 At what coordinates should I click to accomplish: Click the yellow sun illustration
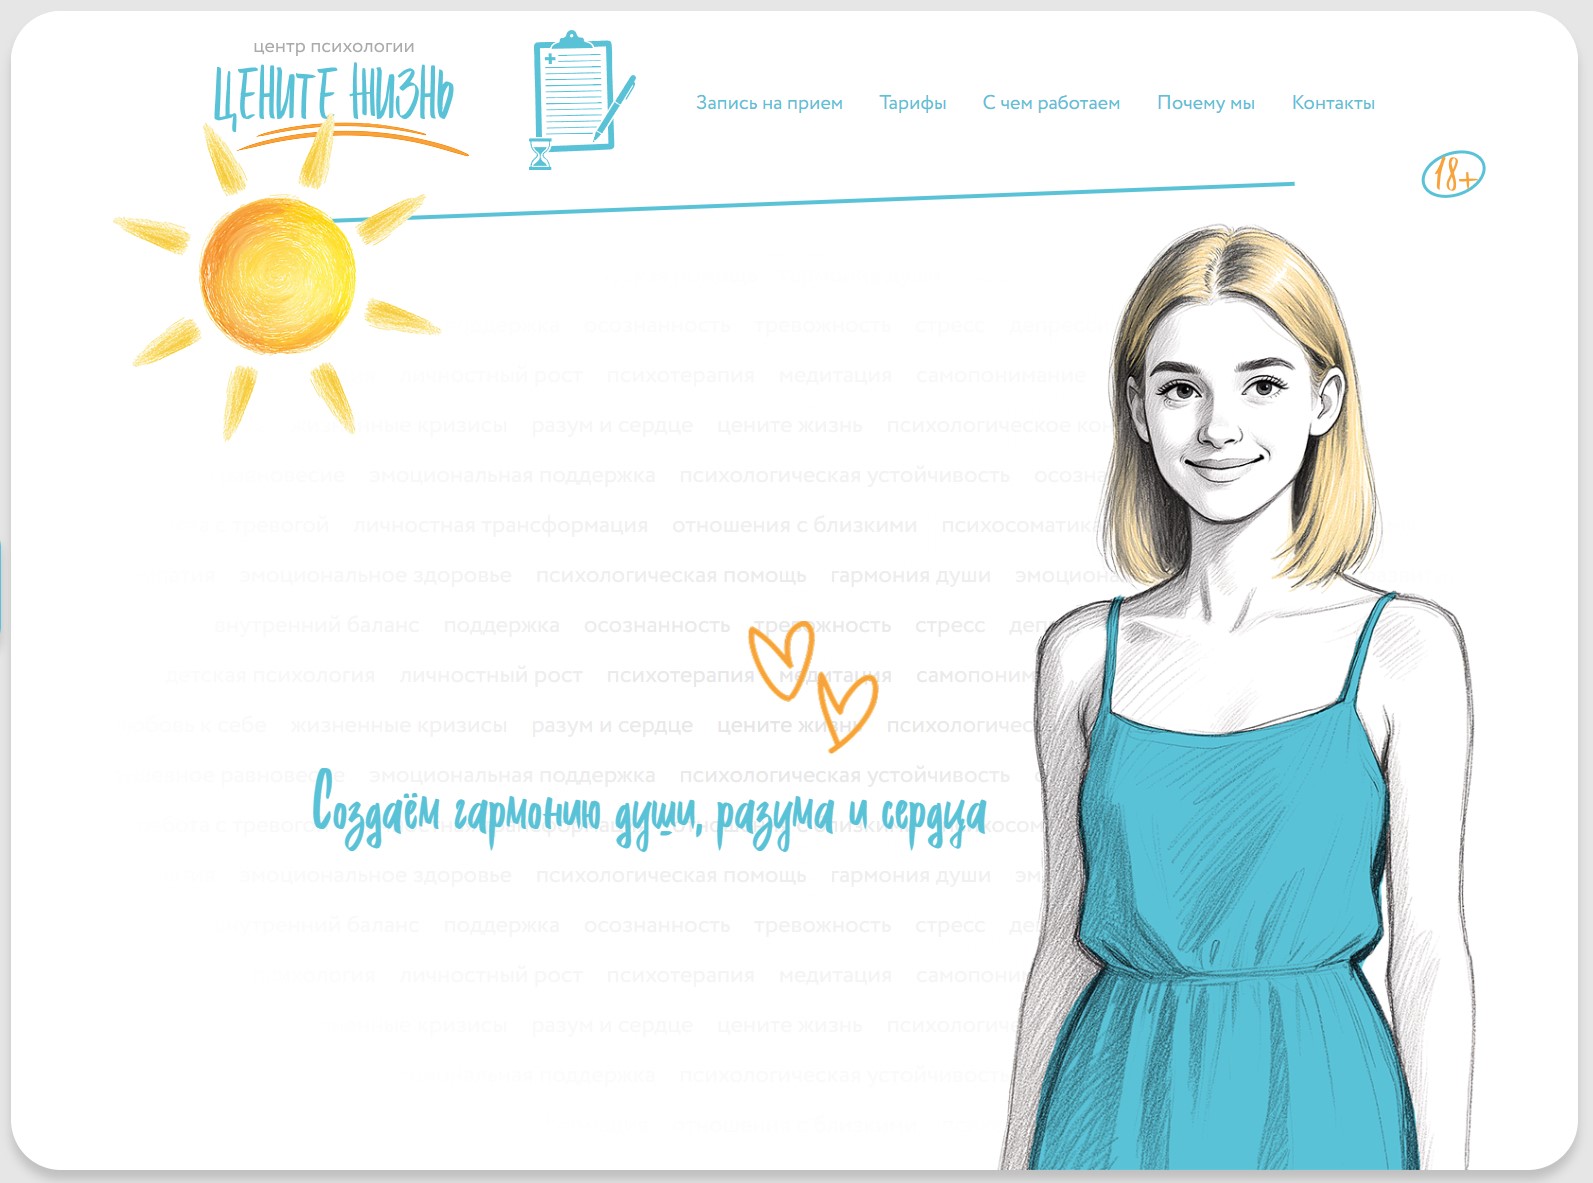pyautogui.click(x=277, y=275)
